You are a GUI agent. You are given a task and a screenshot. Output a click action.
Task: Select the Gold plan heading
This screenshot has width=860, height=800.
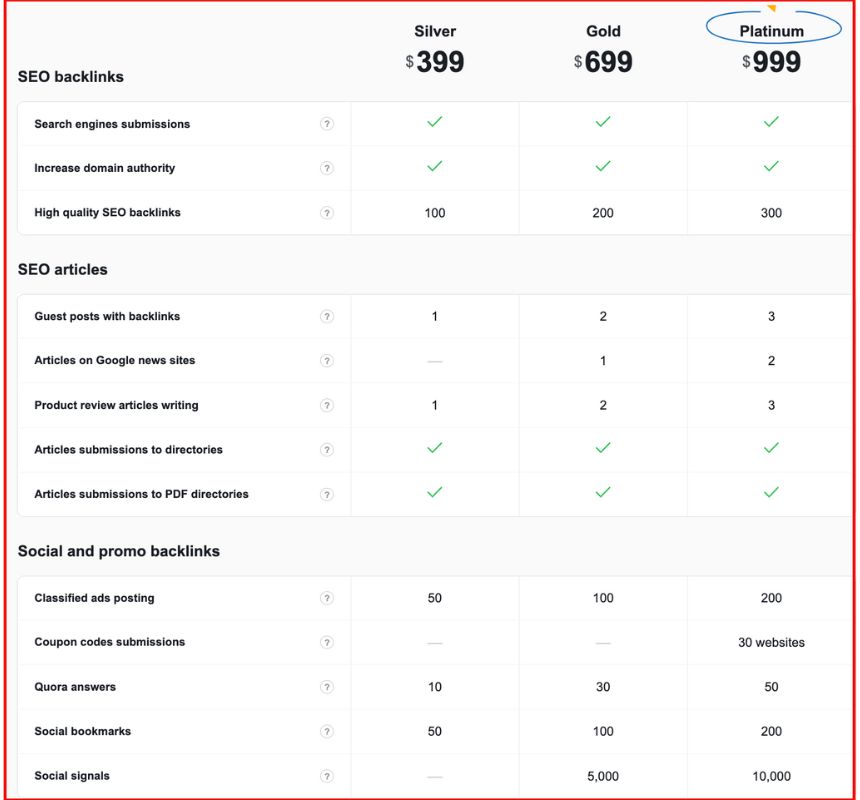[603, 31]
